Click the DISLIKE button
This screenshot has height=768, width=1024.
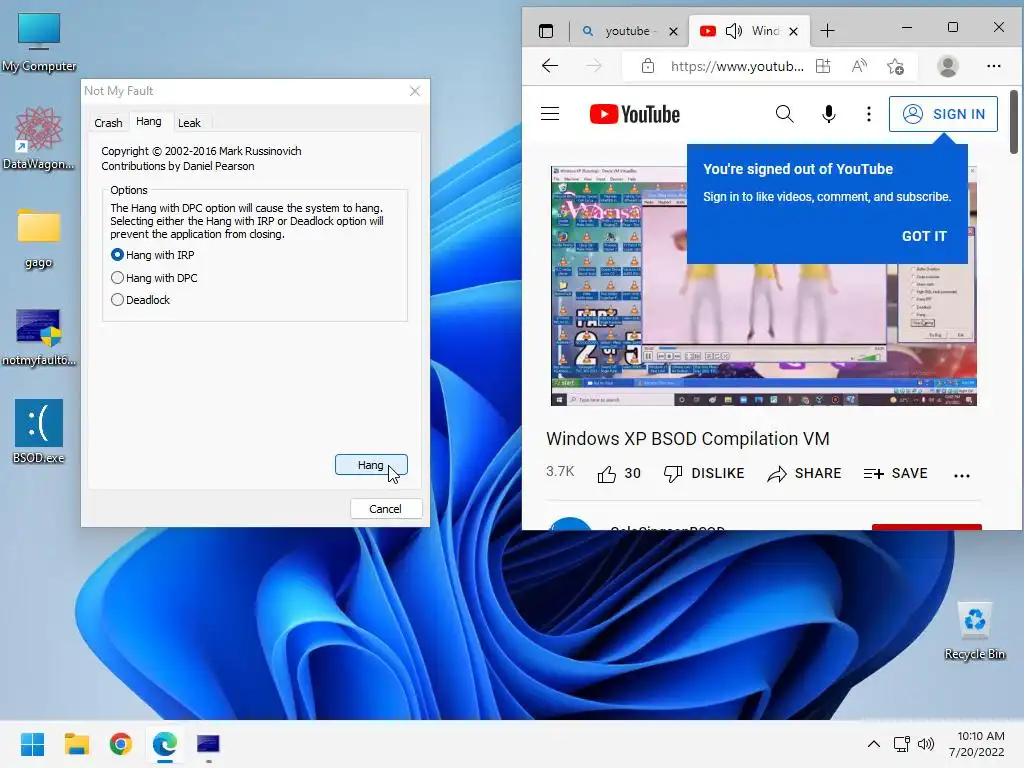703,473
